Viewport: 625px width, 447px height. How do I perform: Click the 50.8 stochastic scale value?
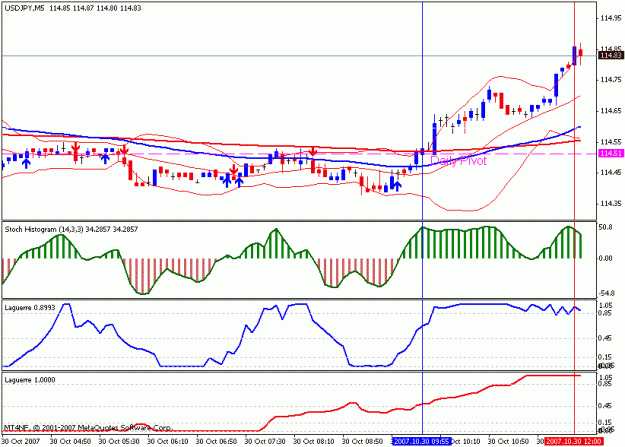point(605,227)
